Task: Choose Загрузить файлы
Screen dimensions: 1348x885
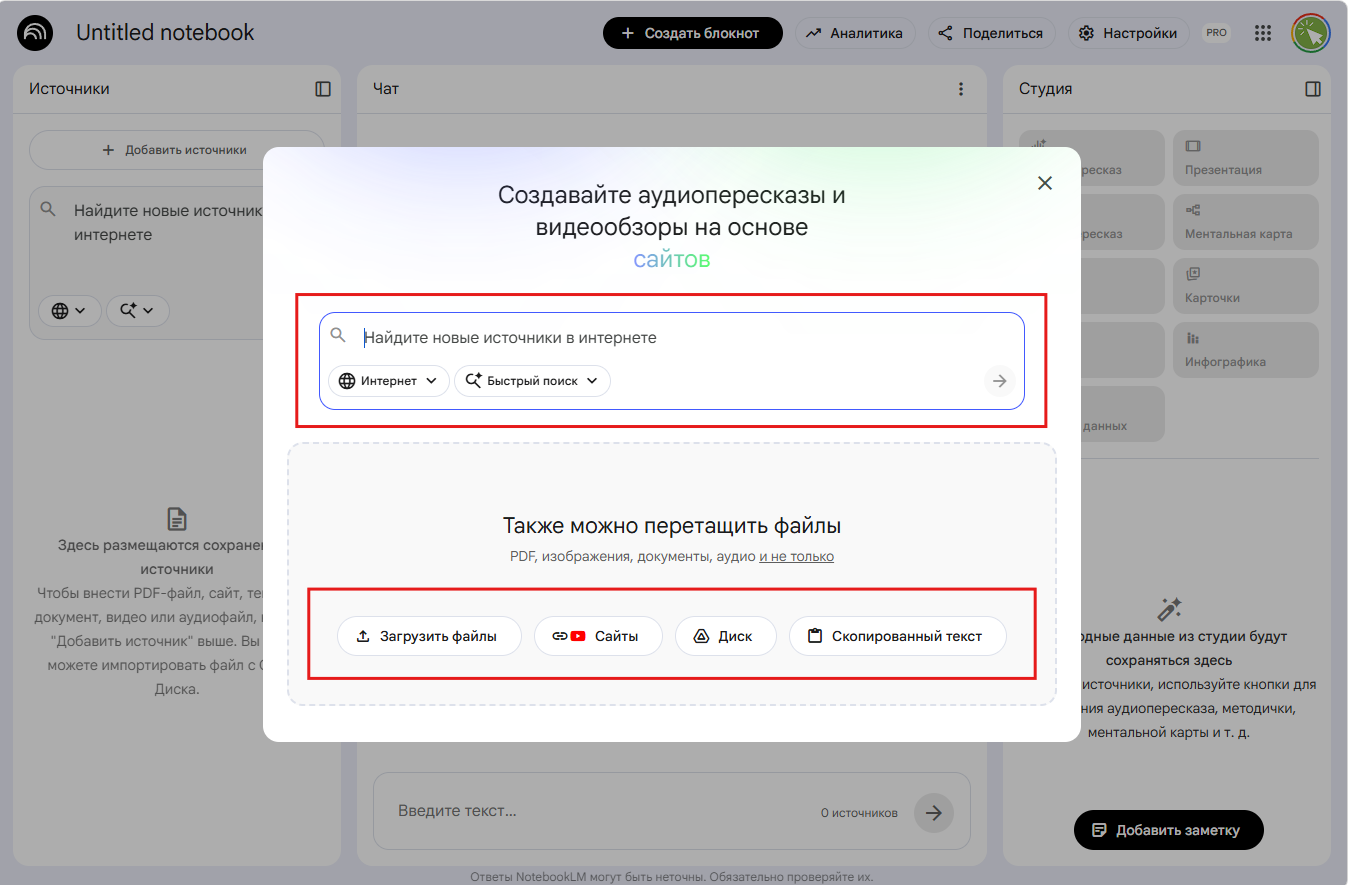Action: [429, 636]
